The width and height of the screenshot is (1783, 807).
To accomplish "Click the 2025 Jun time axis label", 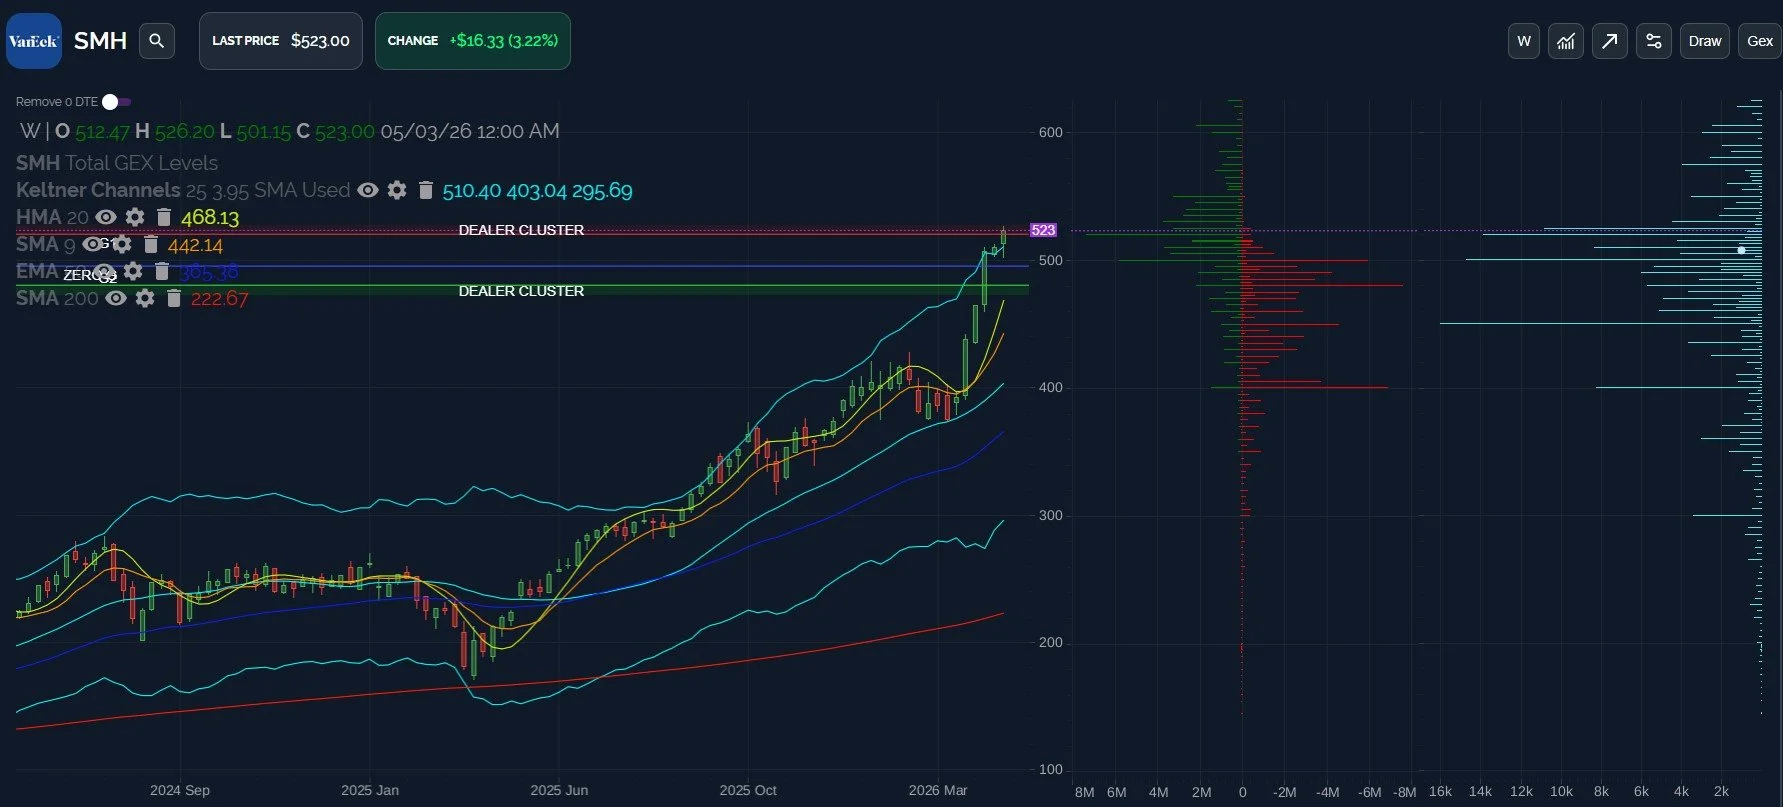I will point(559,790).
